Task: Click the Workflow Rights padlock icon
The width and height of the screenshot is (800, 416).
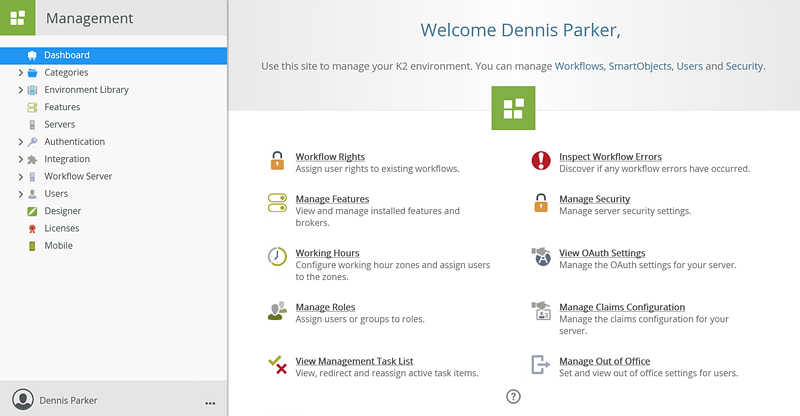Action: (x=277, y=161)
